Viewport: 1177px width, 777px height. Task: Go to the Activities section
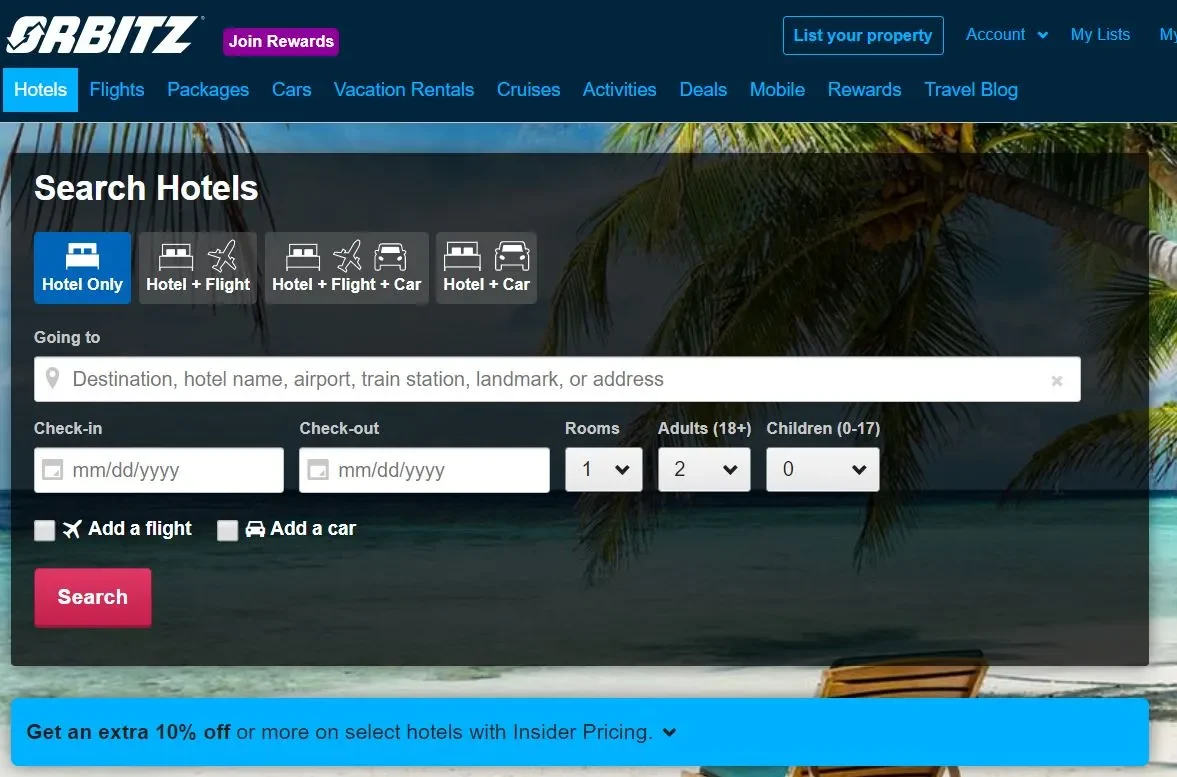619,89
